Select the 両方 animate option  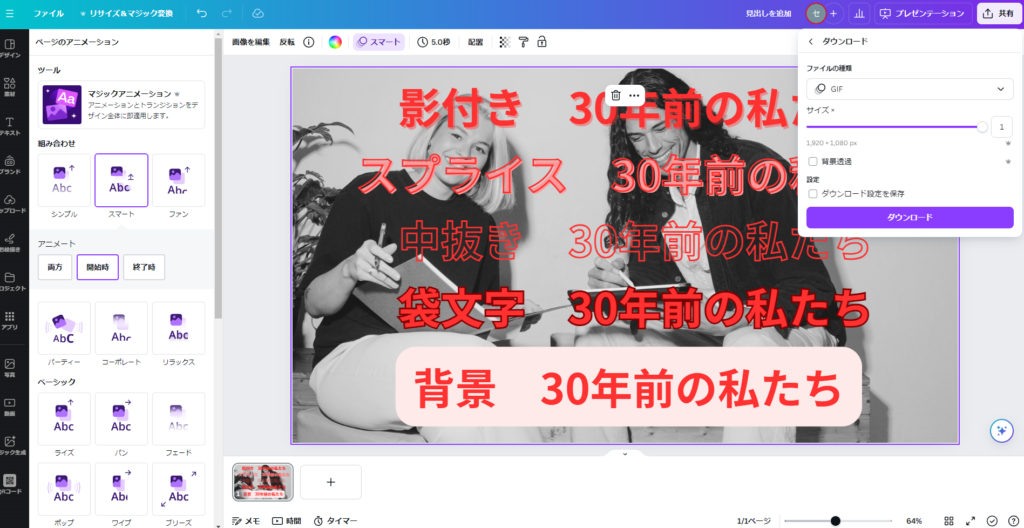[55, 267]
